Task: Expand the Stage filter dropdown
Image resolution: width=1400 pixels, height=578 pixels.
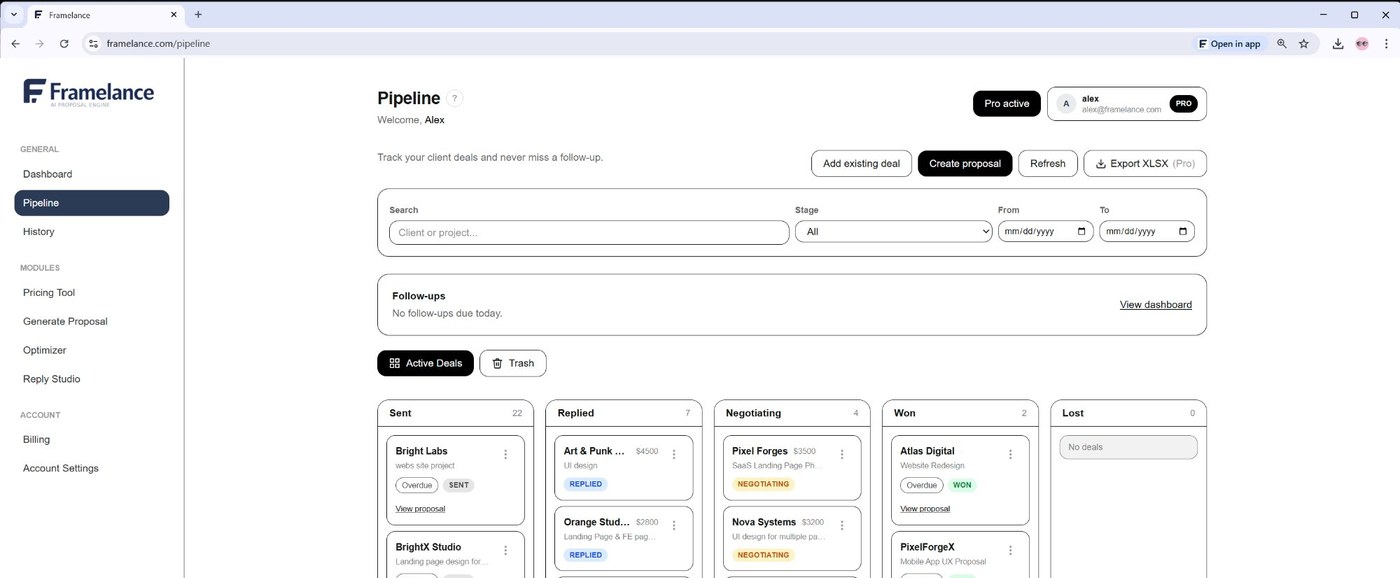Action: coord(893,232)
